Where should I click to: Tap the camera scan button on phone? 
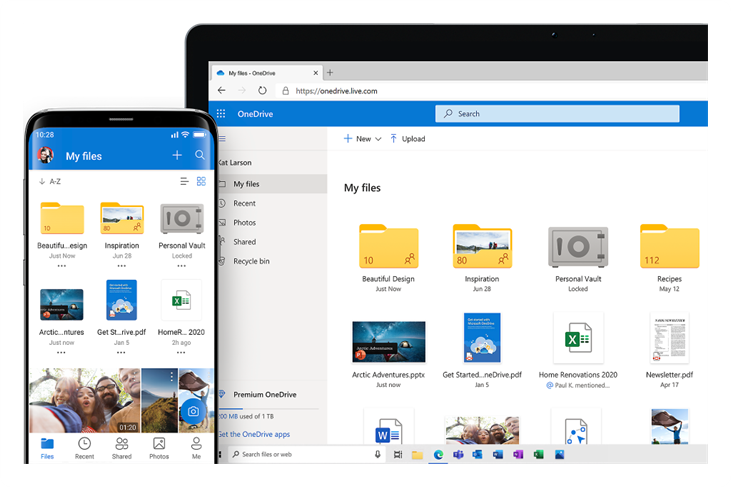point(193,411)
